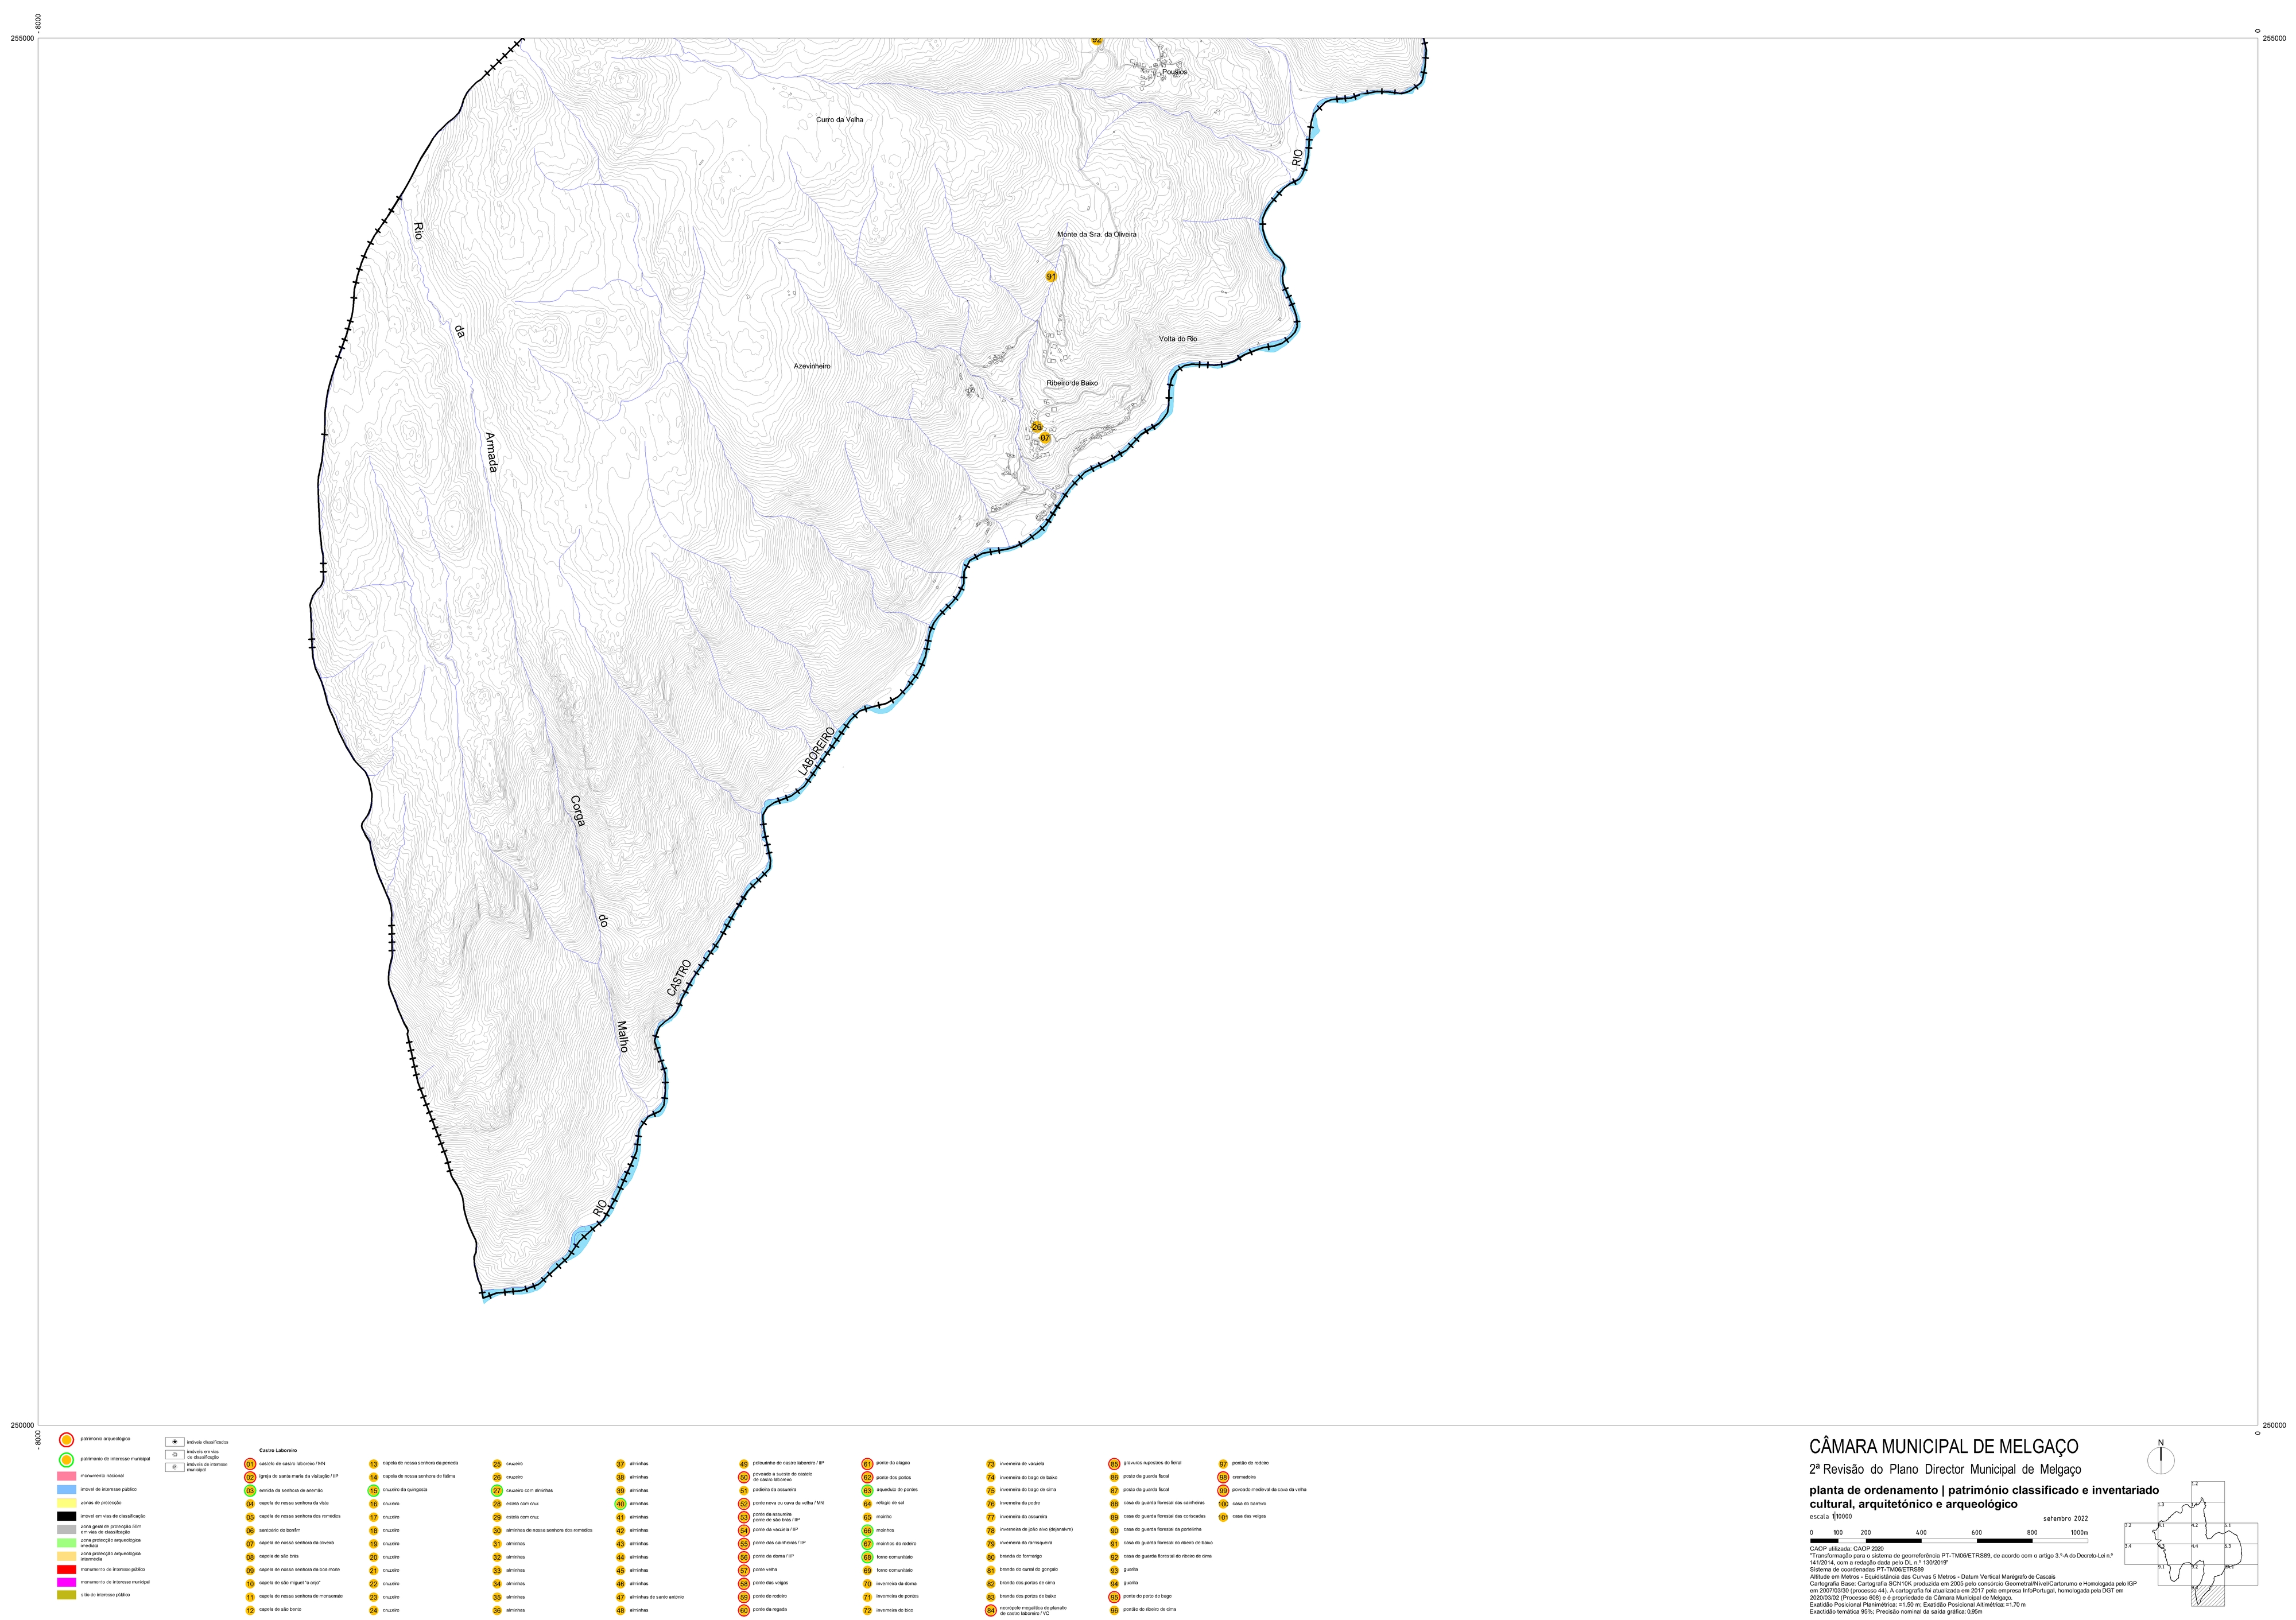Screen dimensions: 2296x1620
Task: Click the 'Curro da Velha' place label
Action: [x=839, y=120]
